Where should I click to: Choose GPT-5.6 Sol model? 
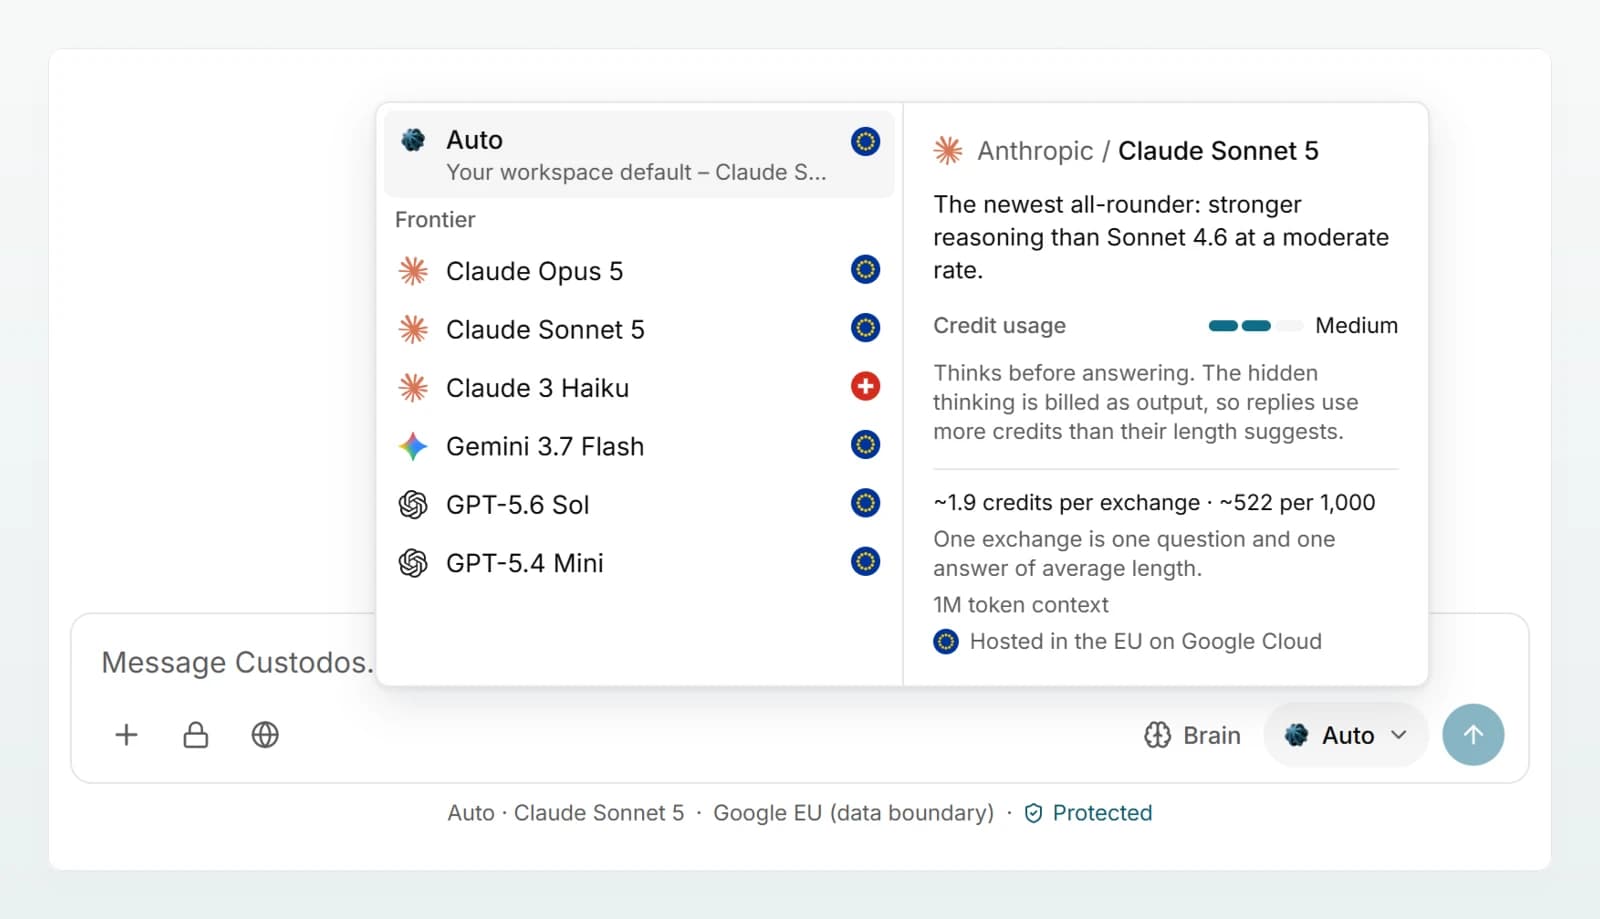[639, 504]
